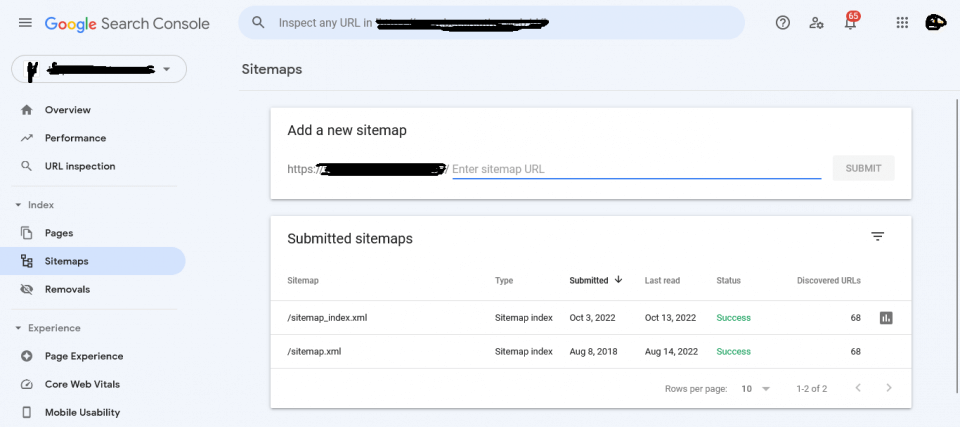Sort by the Sitemap column header
960x427 pixels.
coord(303,281)
